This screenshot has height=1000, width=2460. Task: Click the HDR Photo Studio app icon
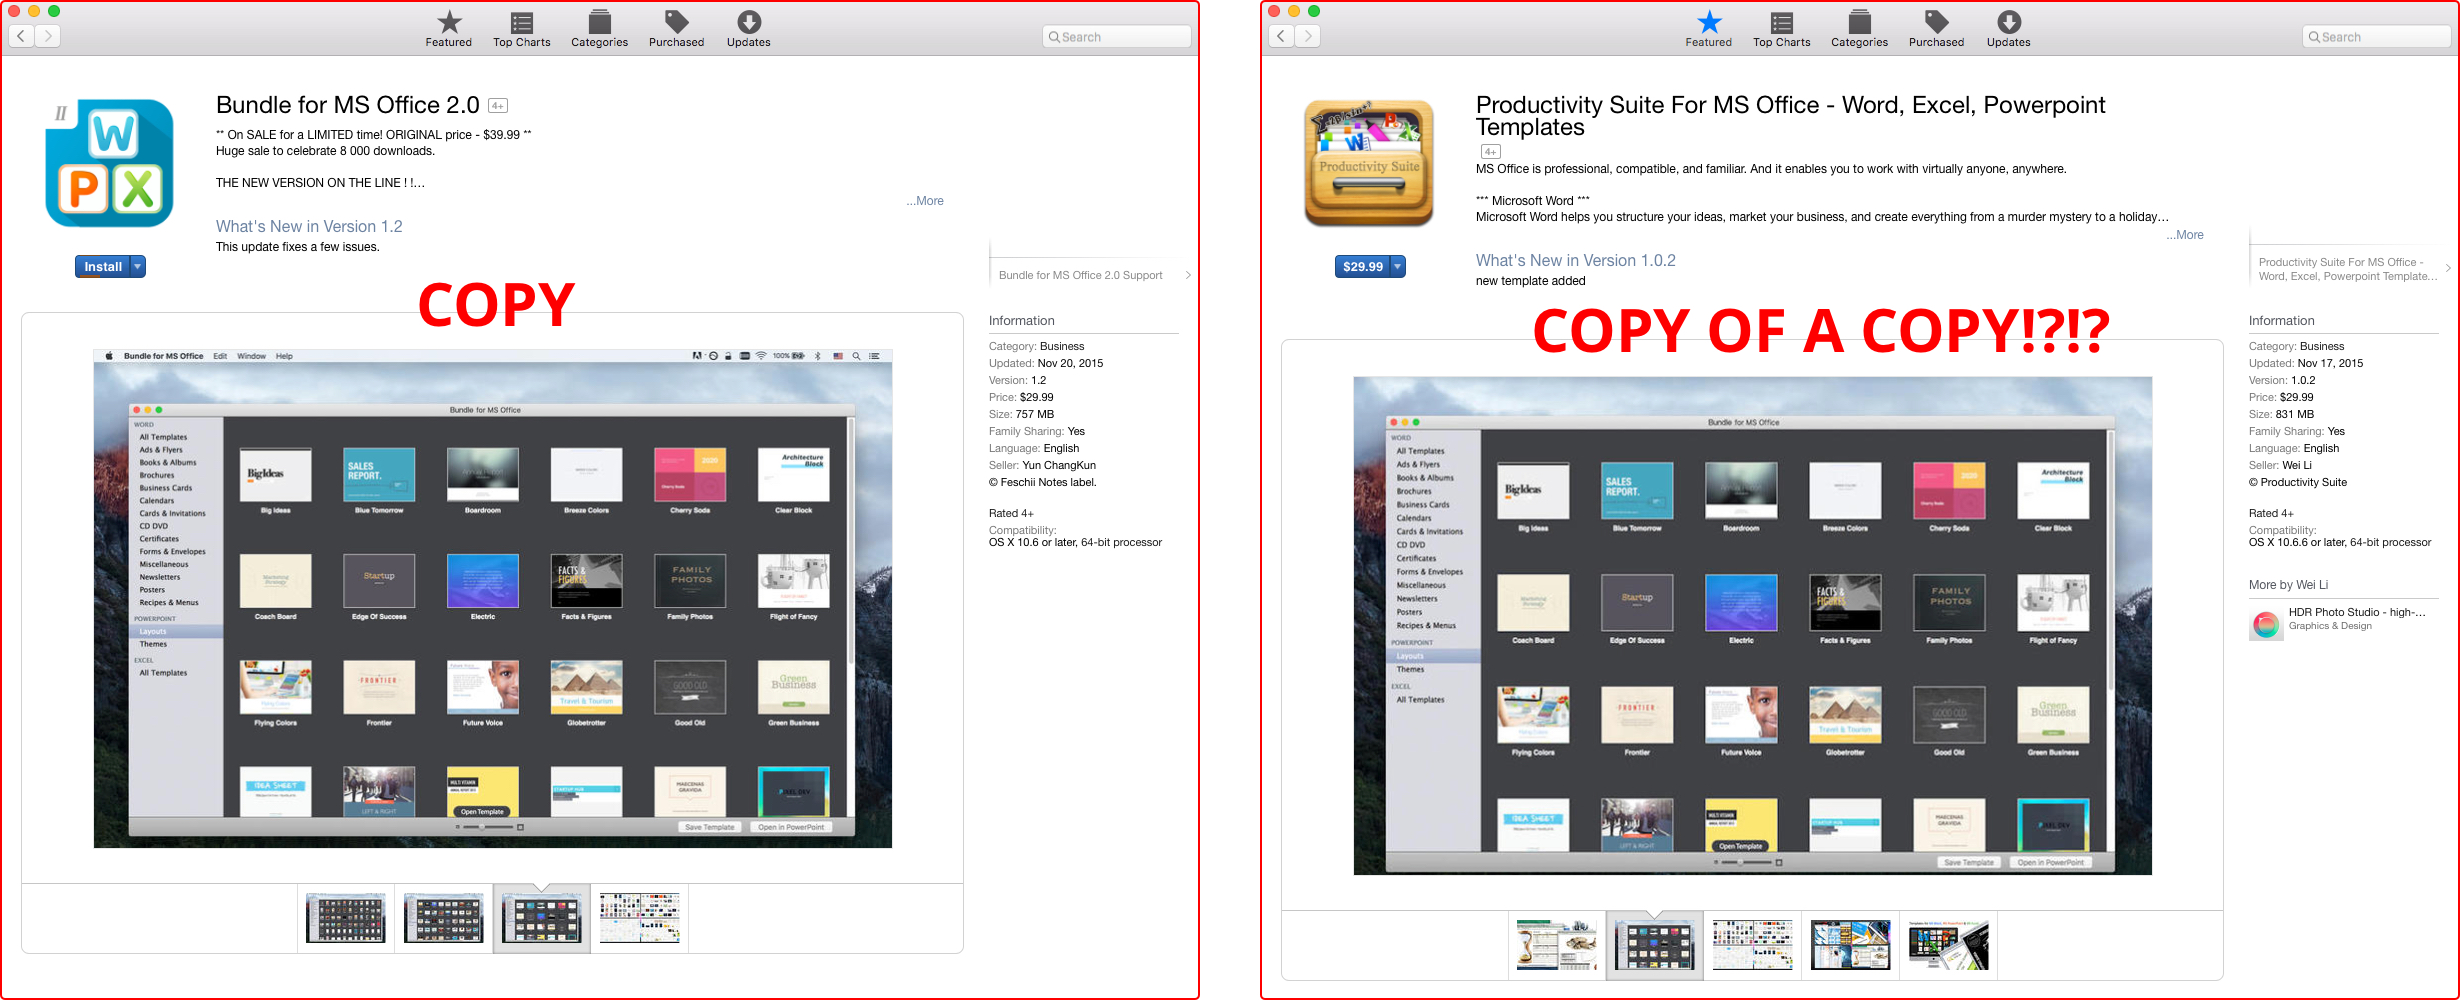tap(2266, 624)
